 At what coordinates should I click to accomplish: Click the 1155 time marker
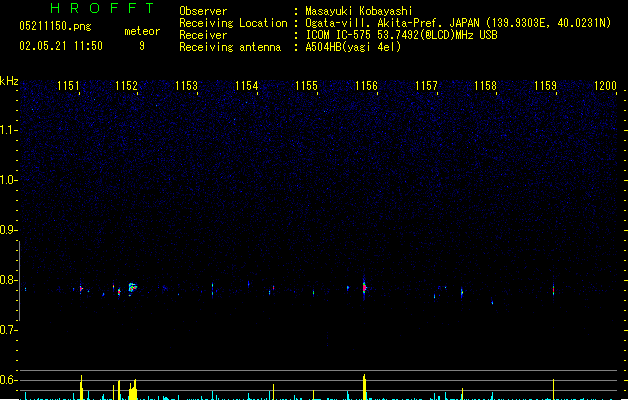coord(306,86)
